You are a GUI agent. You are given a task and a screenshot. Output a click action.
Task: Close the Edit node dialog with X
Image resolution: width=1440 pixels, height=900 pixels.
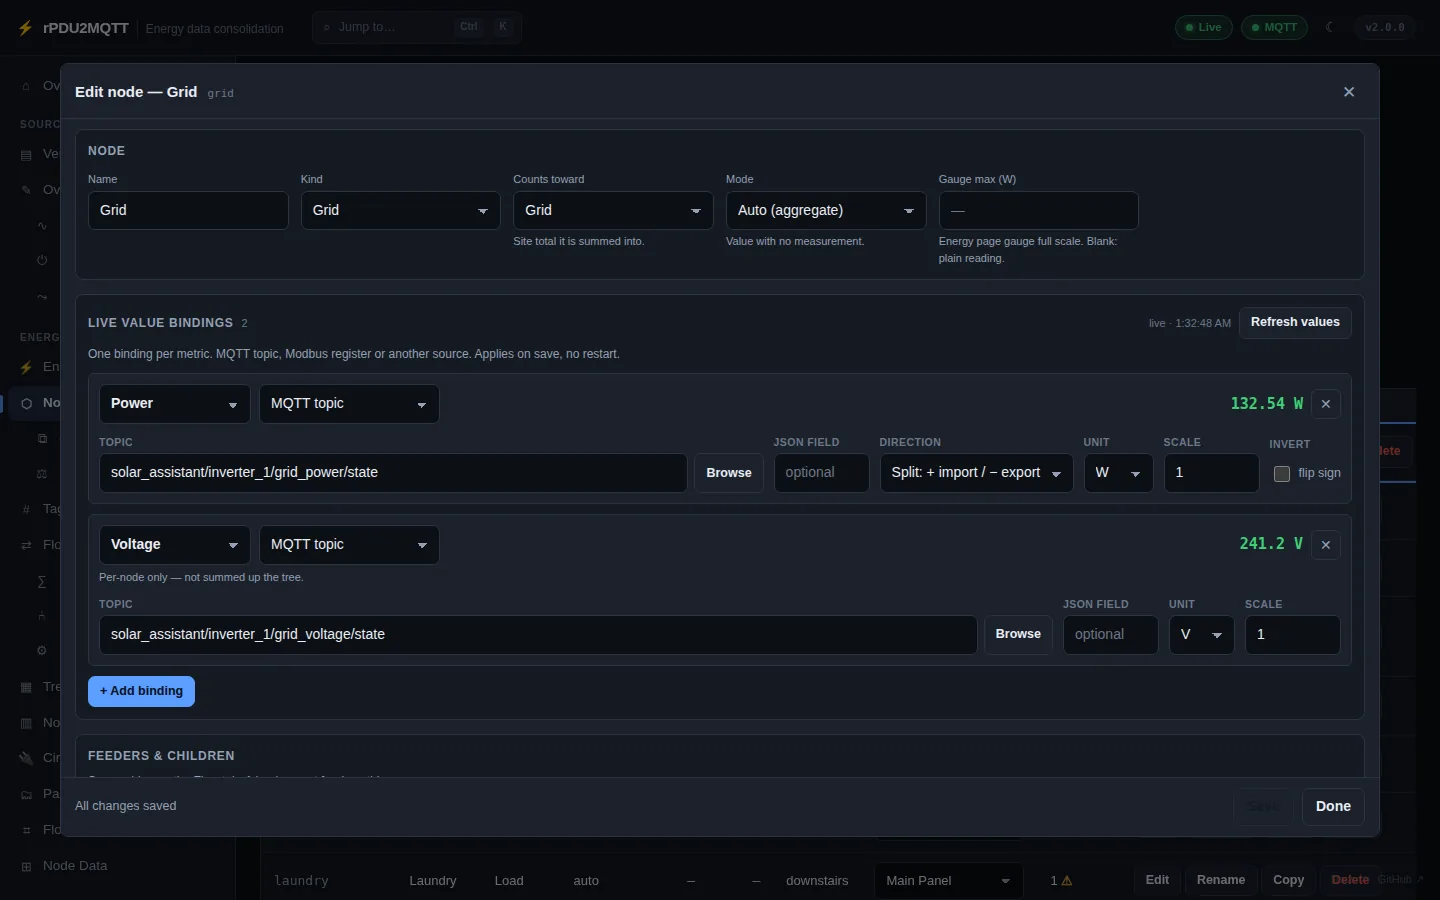tap(1349, 92)
